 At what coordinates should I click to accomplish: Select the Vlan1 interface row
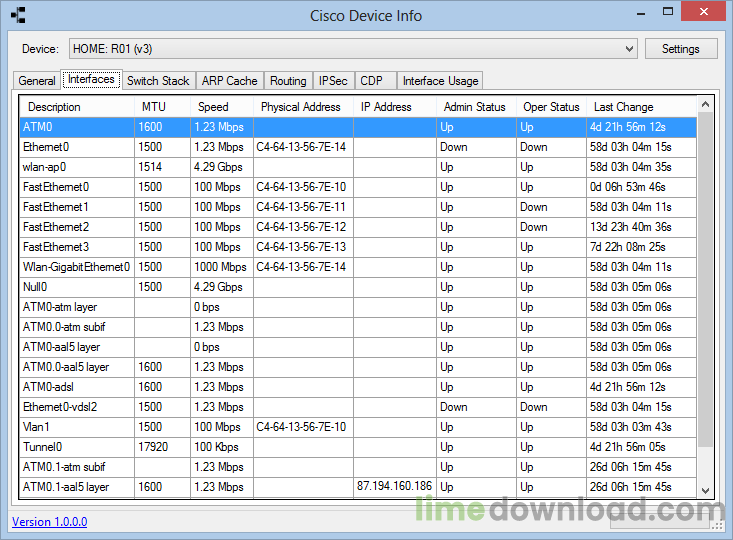coord(358,427)
